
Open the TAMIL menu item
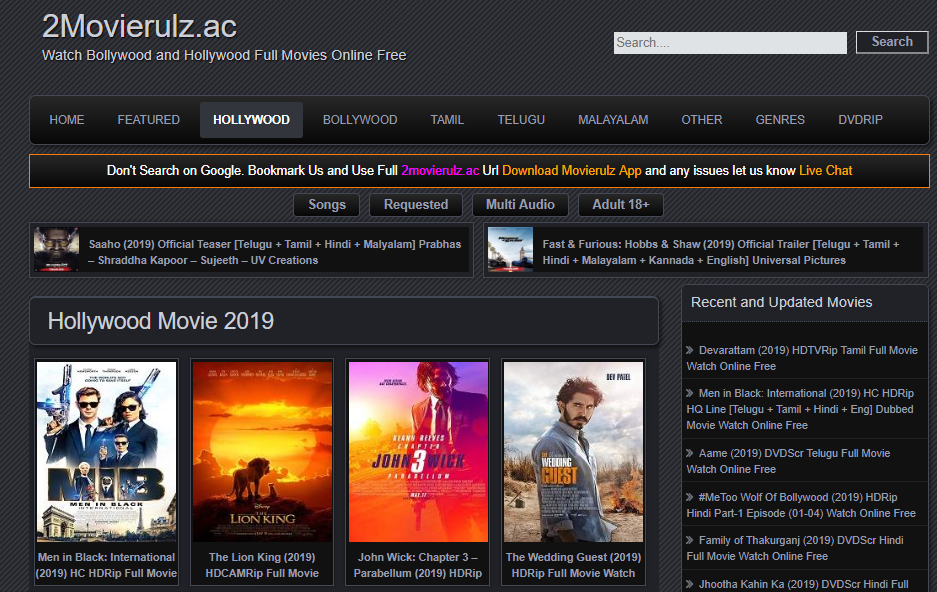point(447,119)
